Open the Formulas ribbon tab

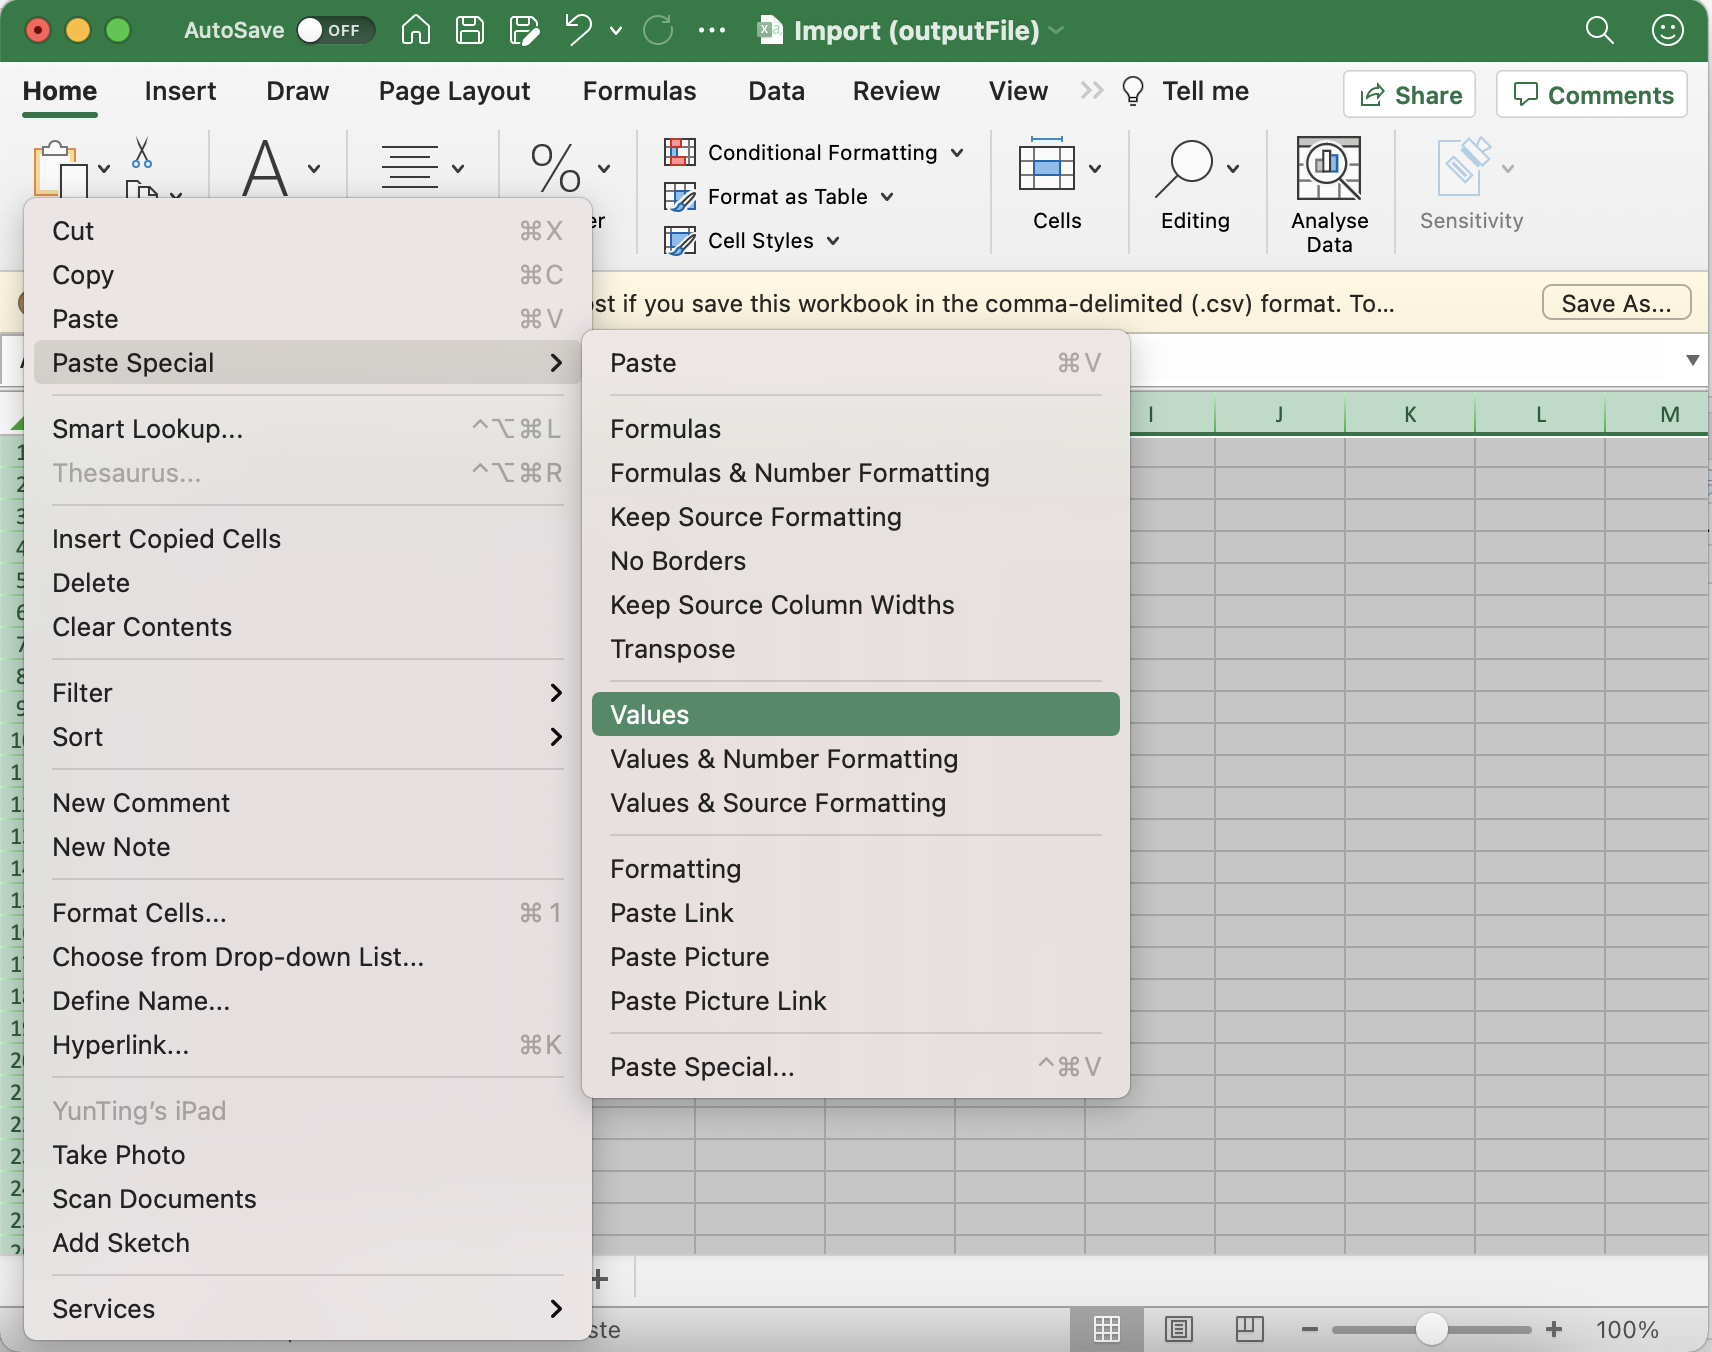(x=639, y=91)
